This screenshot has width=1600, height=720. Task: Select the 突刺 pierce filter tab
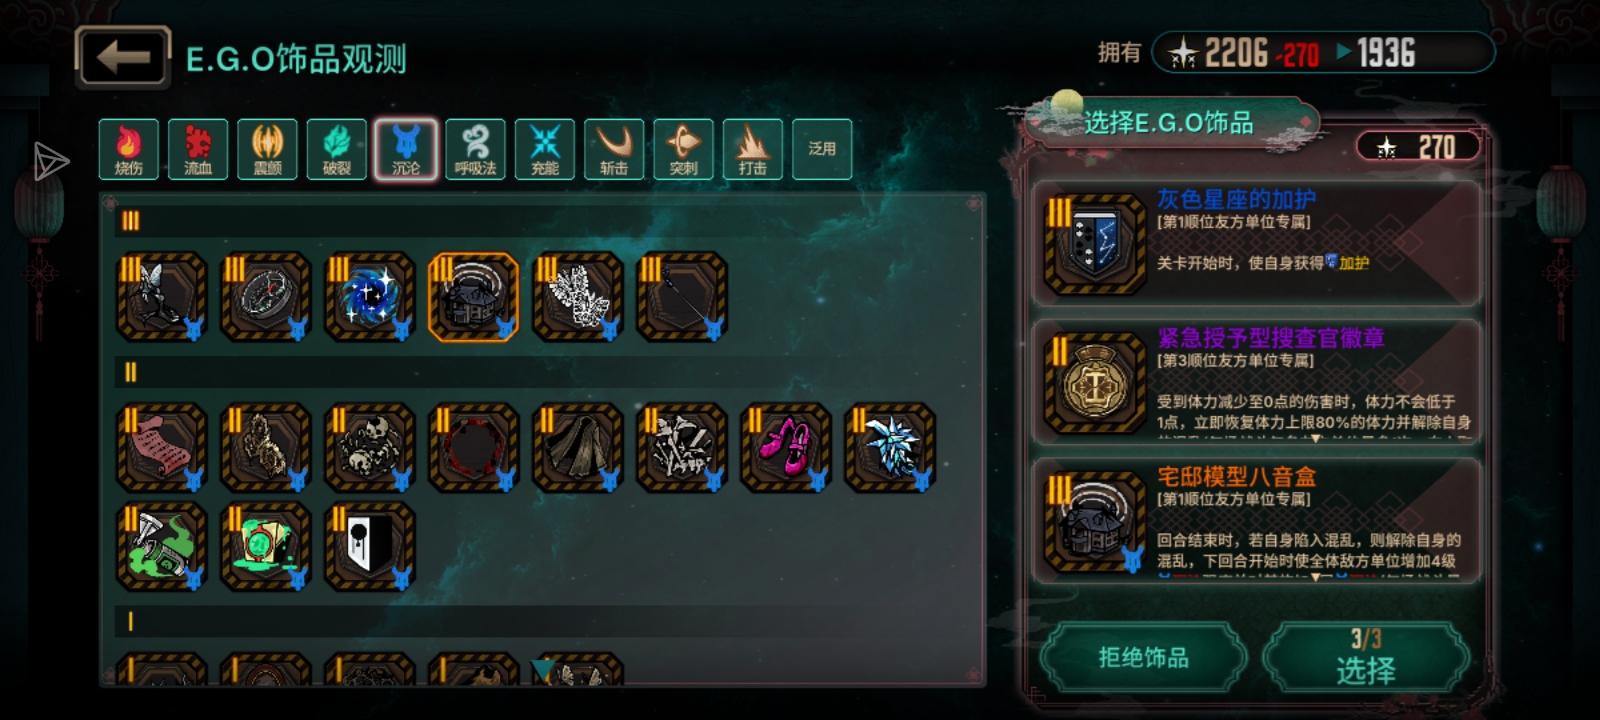click(683, 149)
